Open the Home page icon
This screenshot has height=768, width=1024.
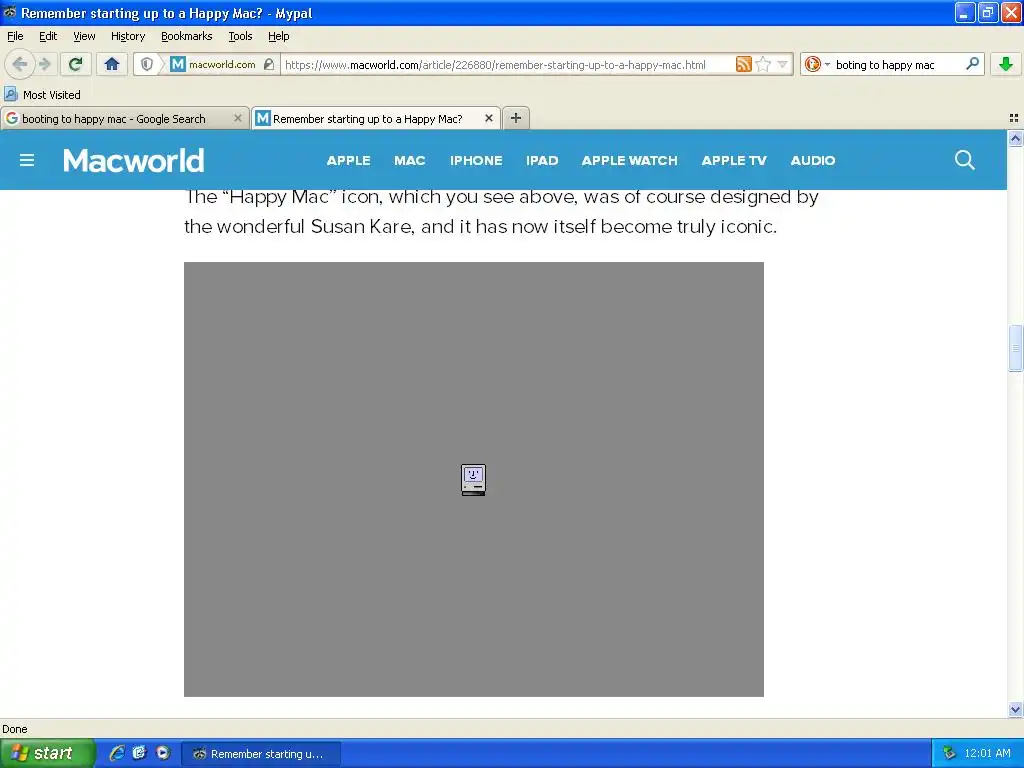pyautogui.click(x=112, y=64)
